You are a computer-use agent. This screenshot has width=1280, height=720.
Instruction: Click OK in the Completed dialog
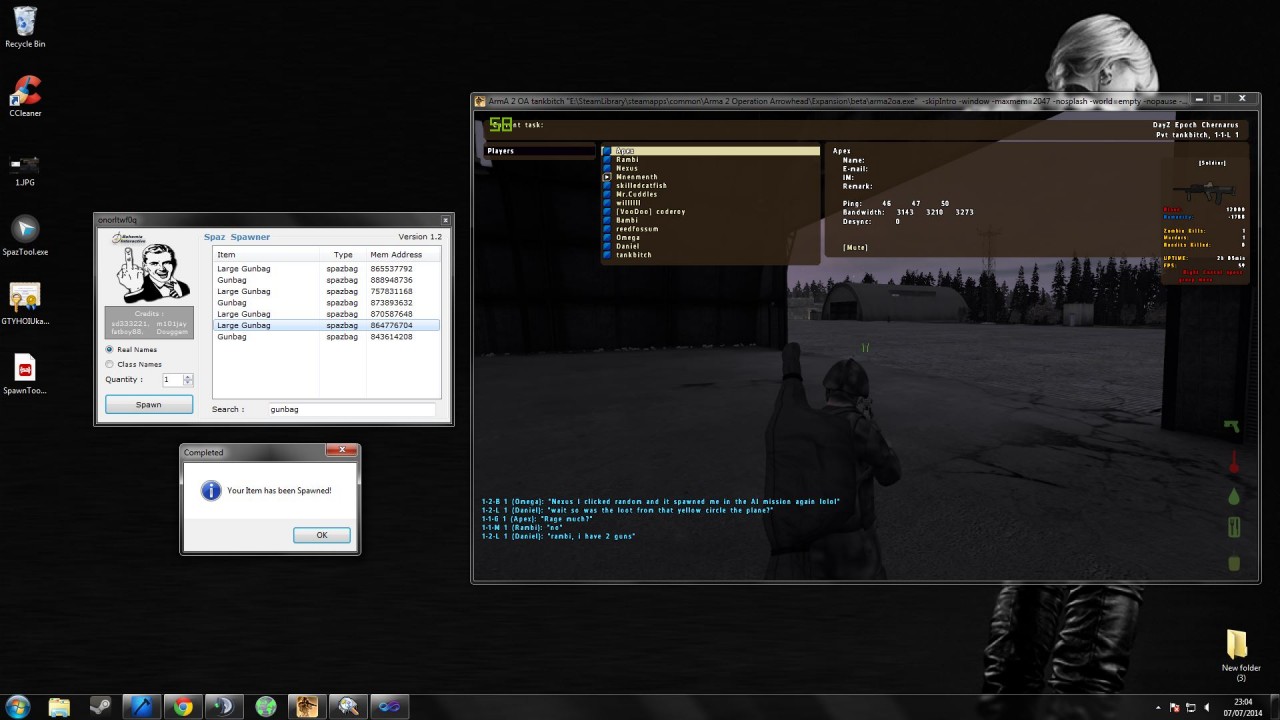[x=322, y=535]
